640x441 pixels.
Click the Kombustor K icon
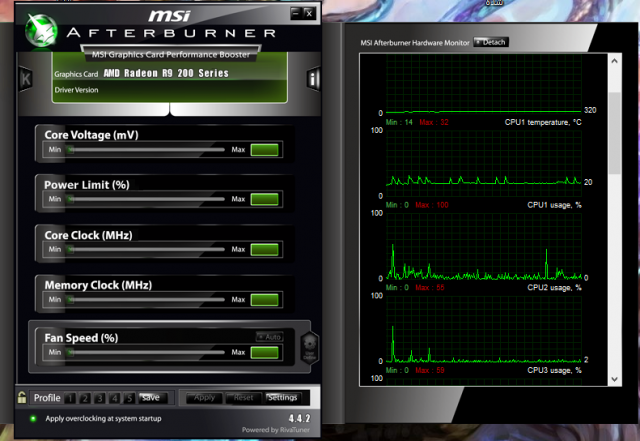click(25, 78)
